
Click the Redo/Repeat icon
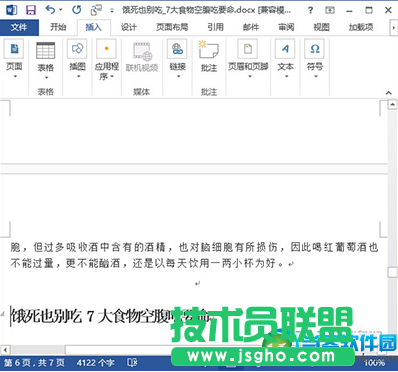(x=77, y=10)
